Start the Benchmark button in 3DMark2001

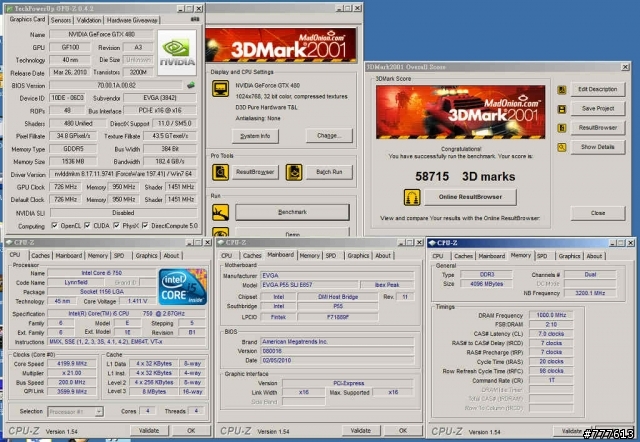click(x=292, y=212)
